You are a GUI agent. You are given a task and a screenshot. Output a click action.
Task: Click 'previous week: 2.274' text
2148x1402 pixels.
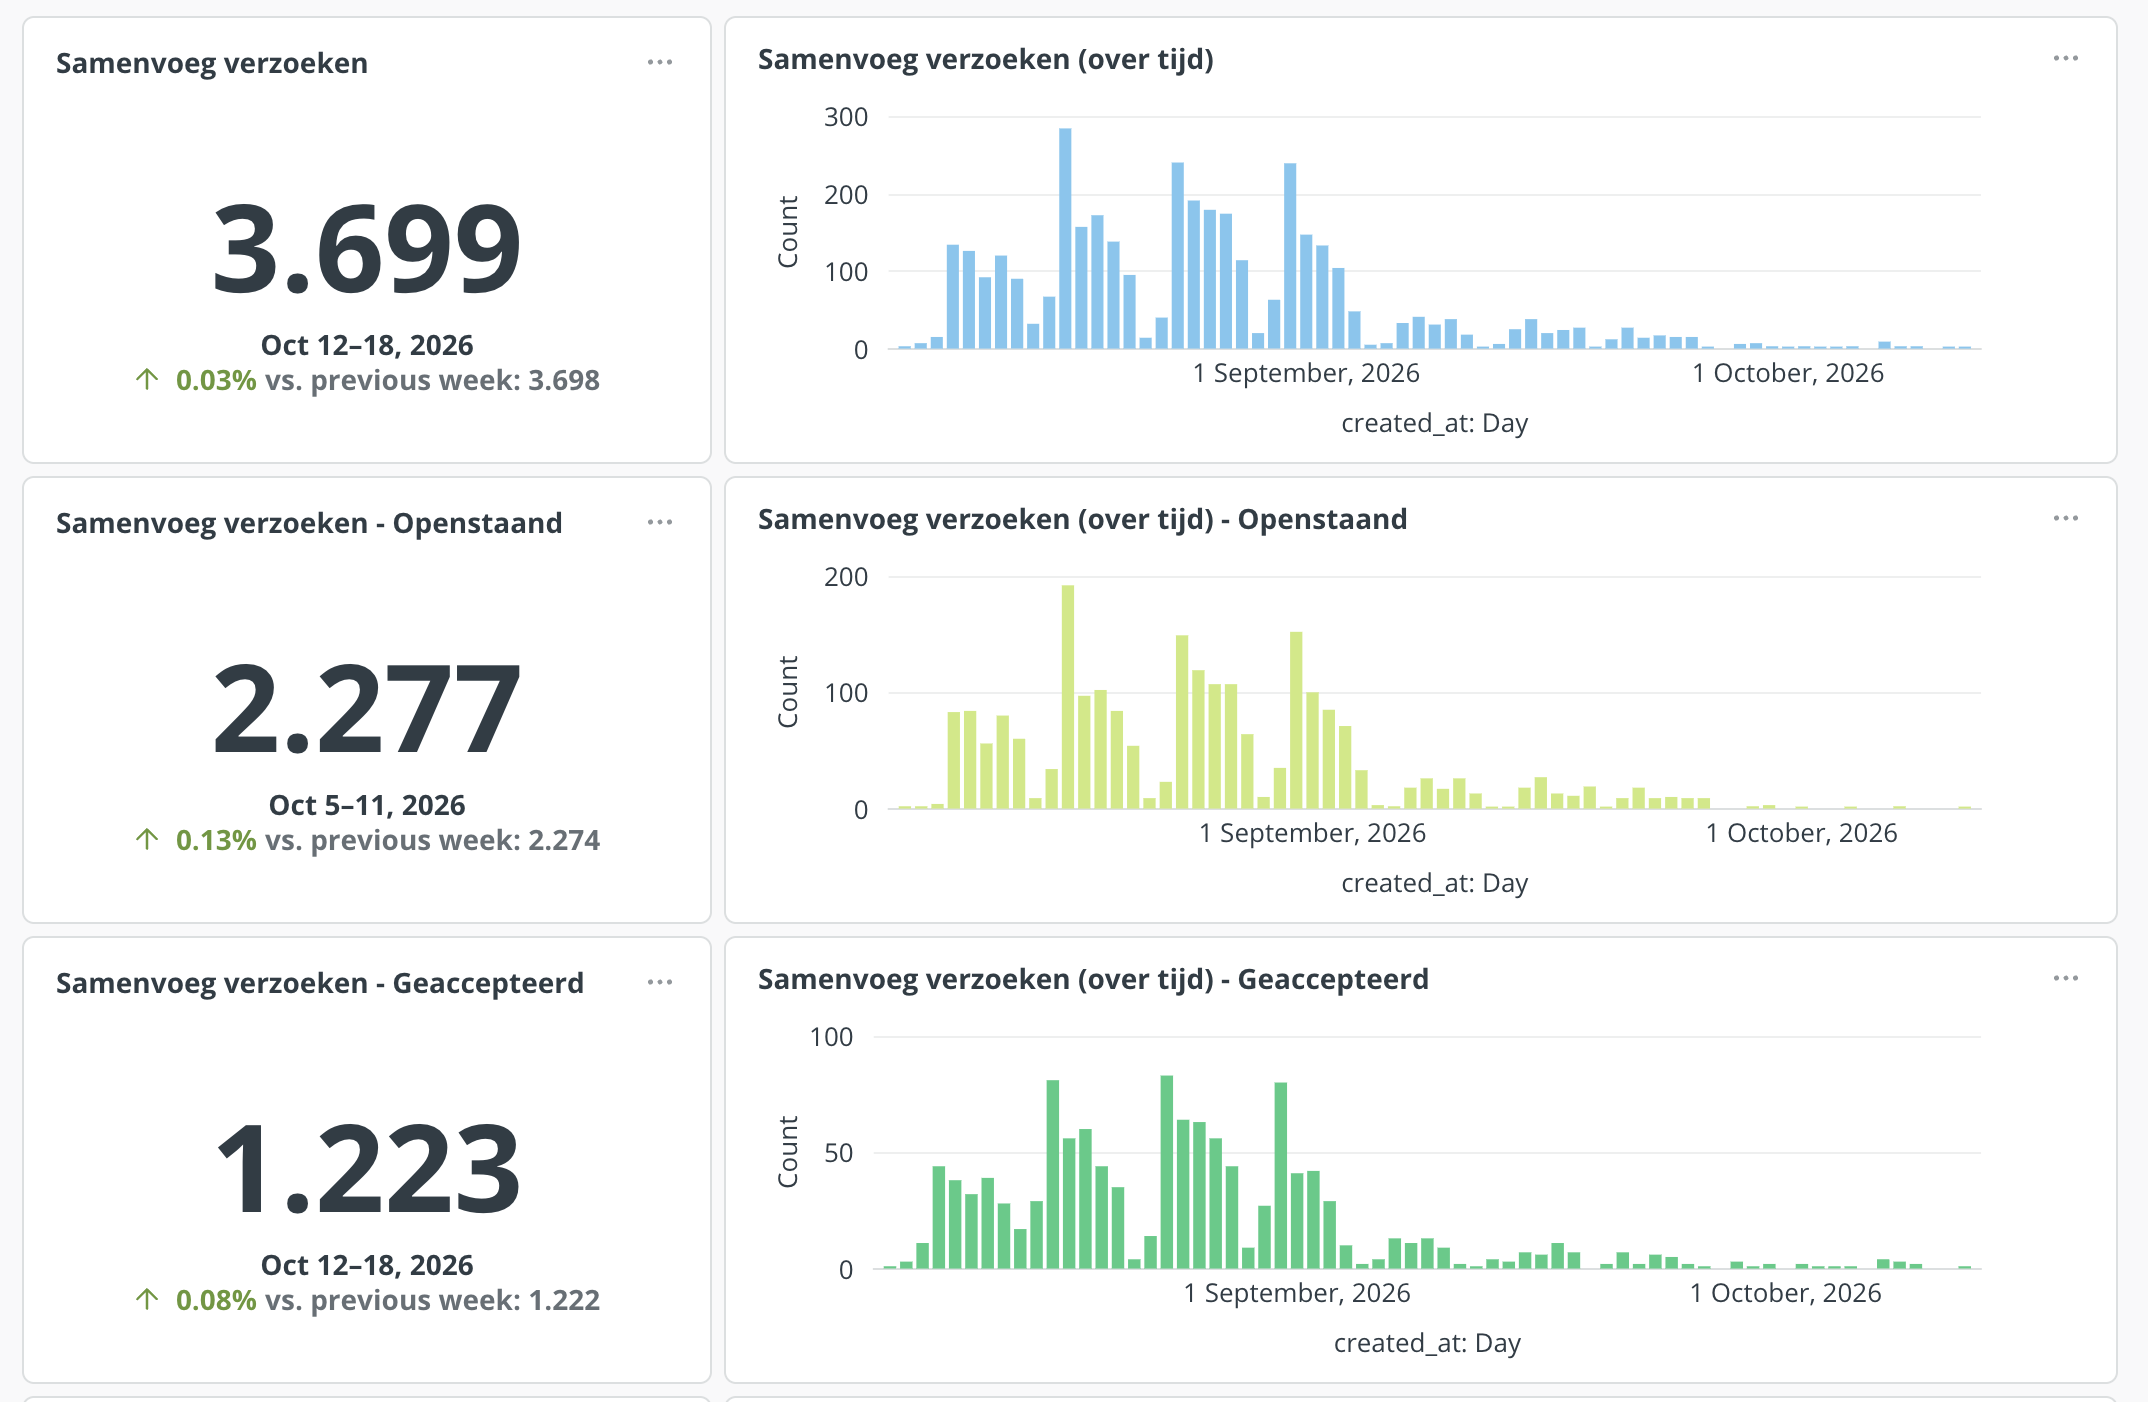[455, 840]
